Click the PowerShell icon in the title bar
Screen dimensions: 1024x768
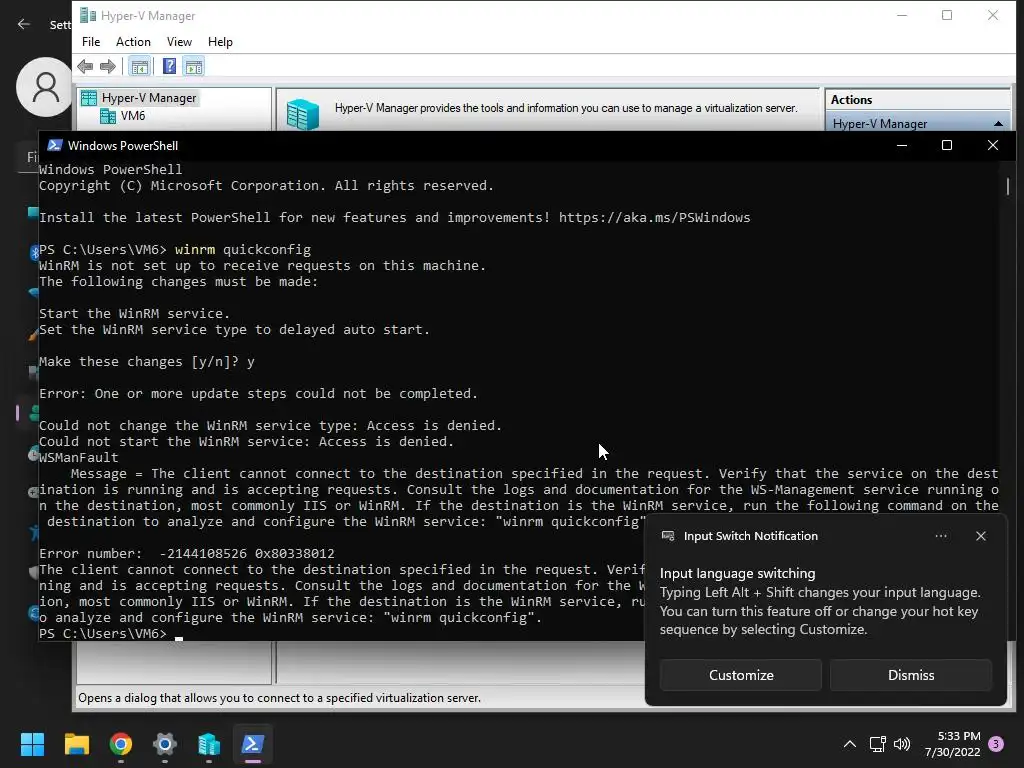click(x=55, y=145)
